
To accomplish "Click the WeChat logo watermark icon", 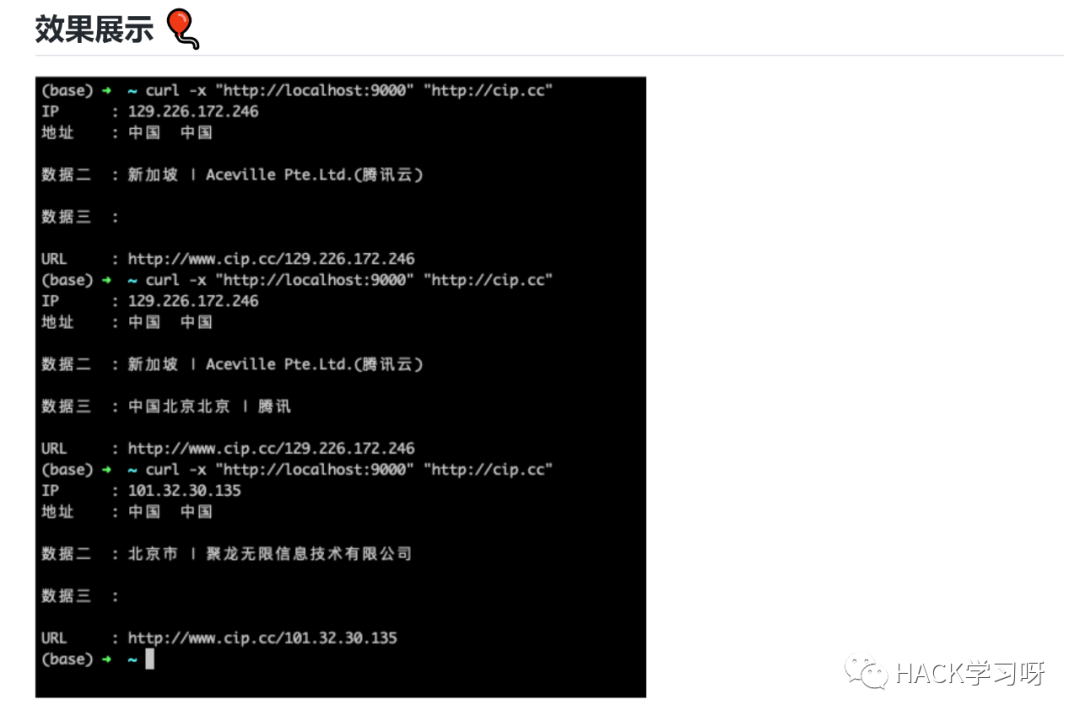I will (x=866, y=671).
